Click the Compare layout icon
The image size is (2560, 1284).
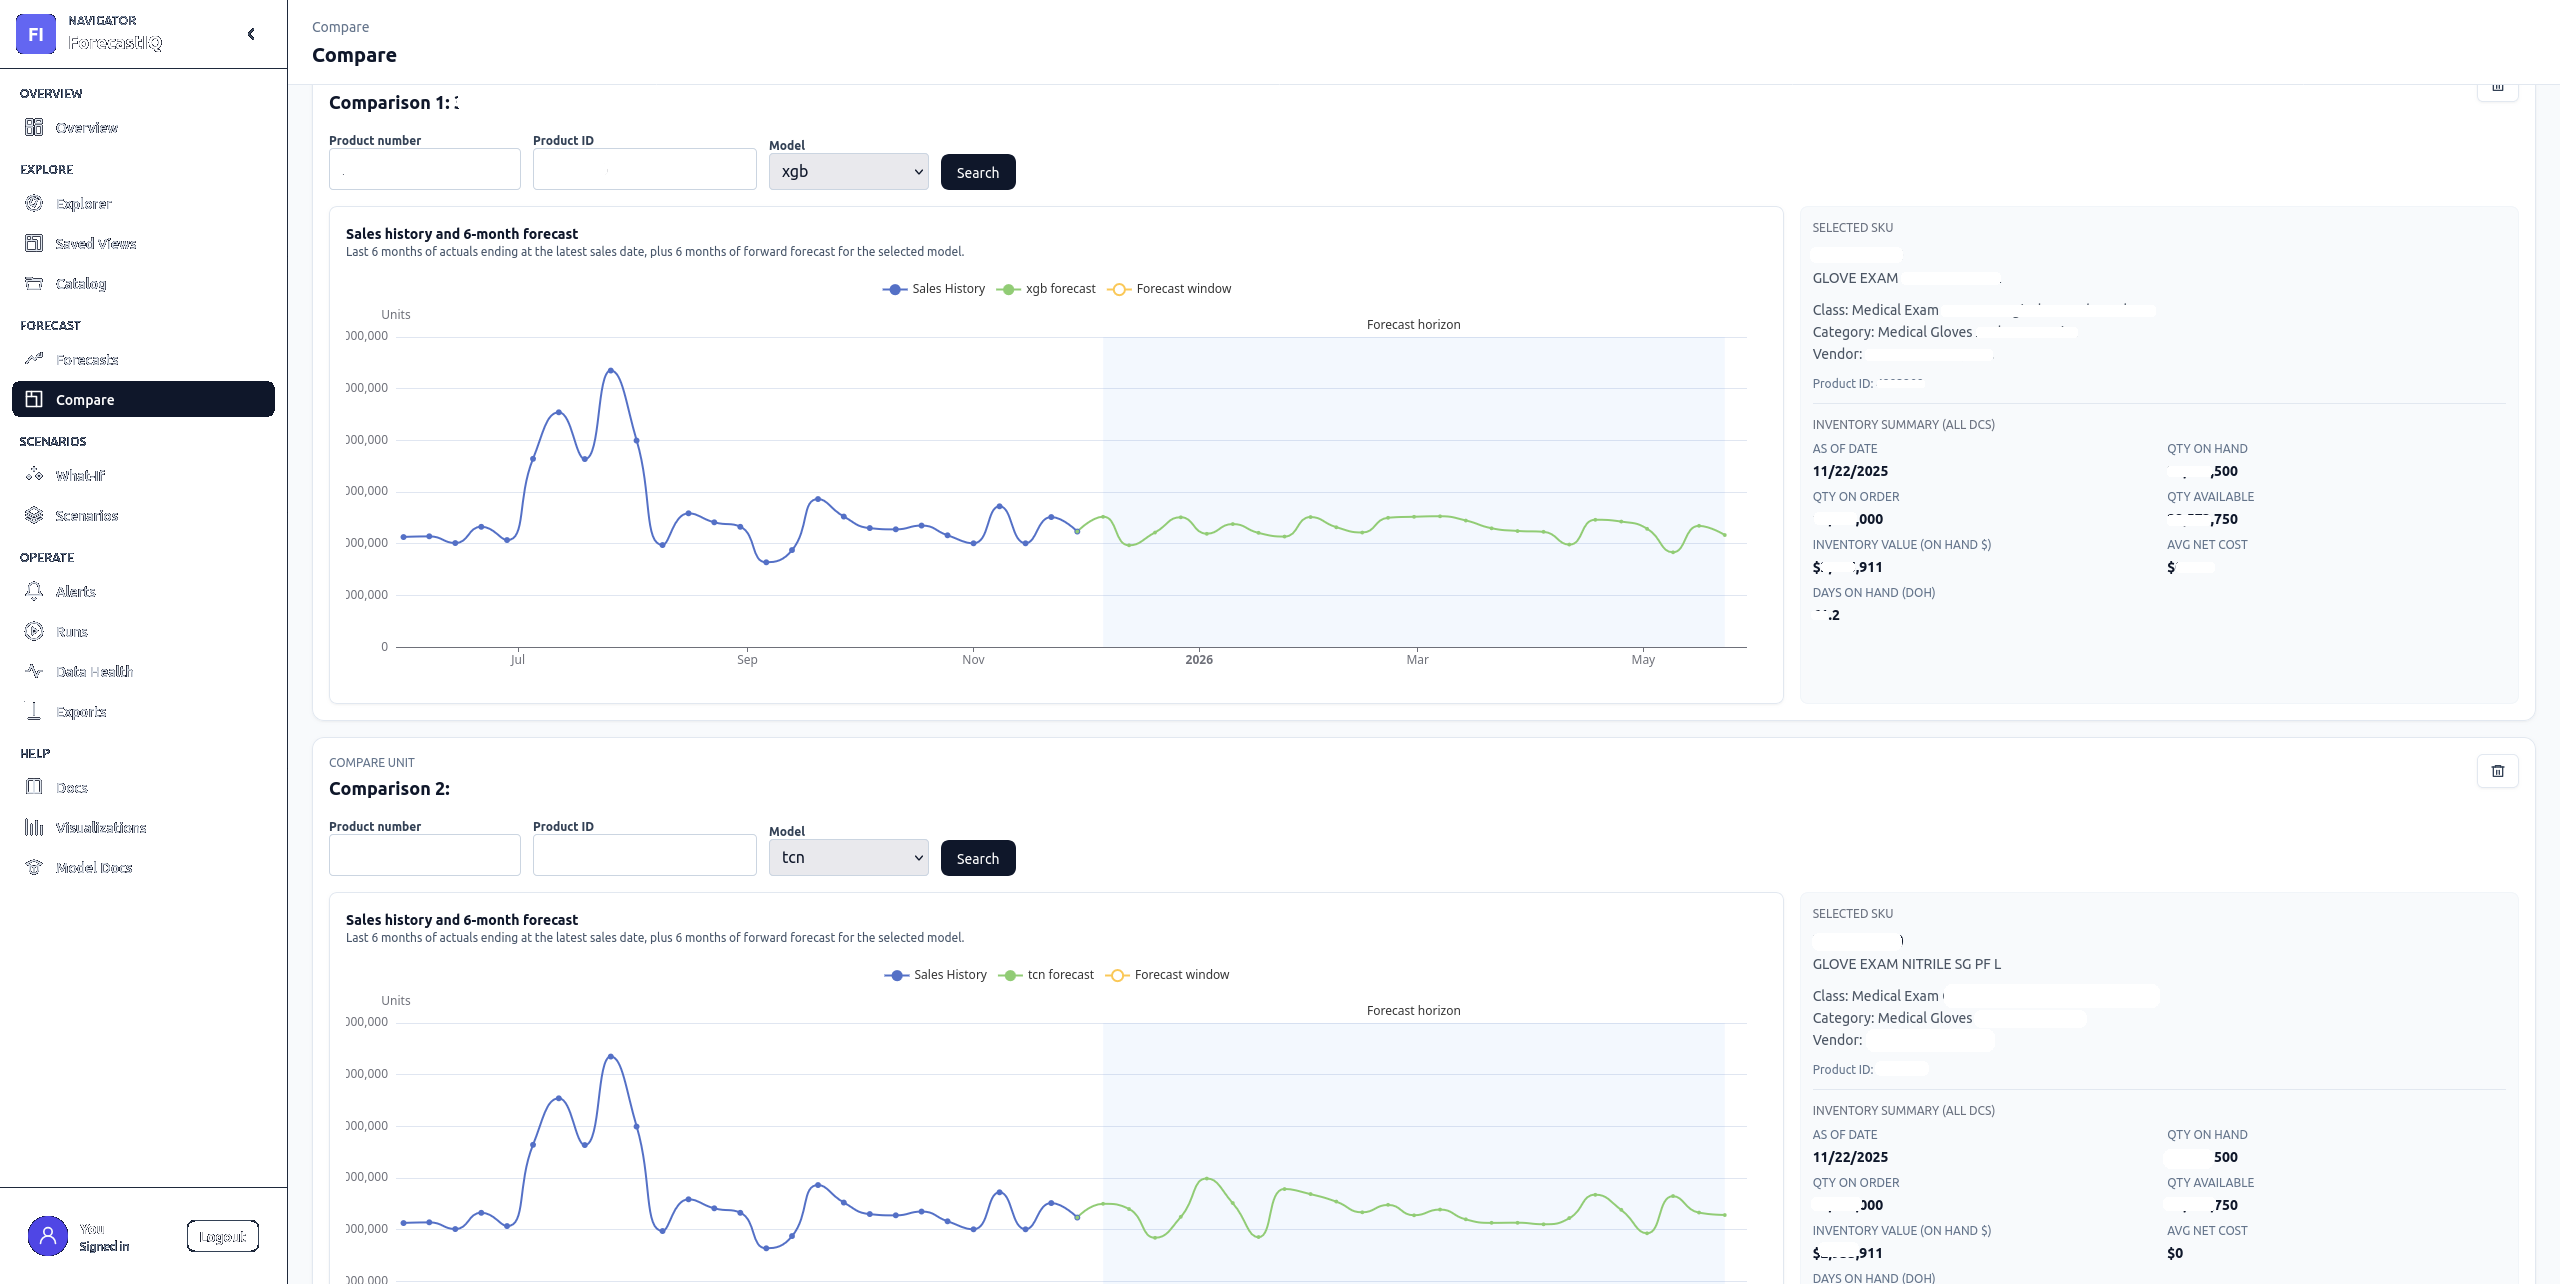click(x=34, y=399)
